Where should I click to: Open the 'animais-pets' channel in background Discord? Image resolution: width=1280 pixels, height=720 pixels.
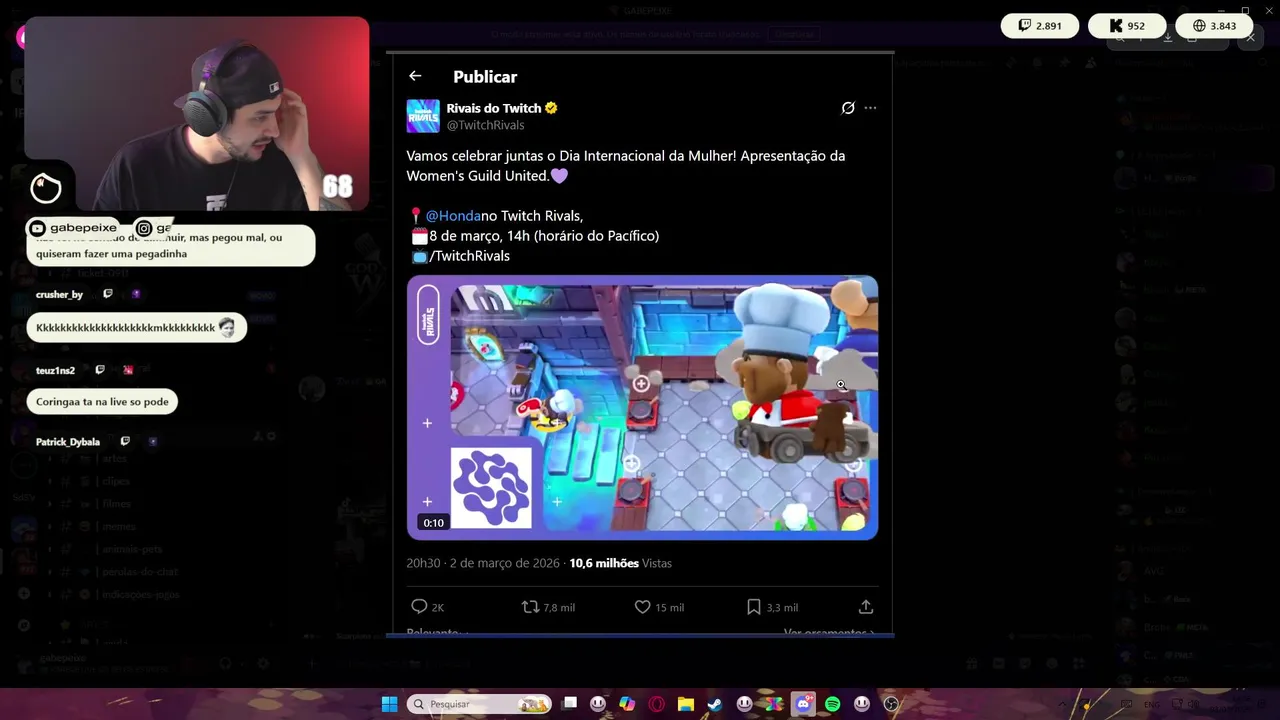point(132,549)
